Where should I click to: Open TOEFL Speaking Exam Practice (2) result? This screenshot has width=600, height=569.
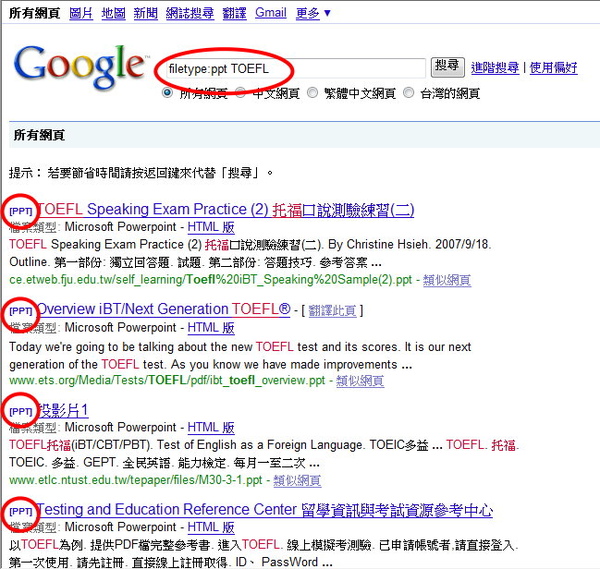click(226, 210)
